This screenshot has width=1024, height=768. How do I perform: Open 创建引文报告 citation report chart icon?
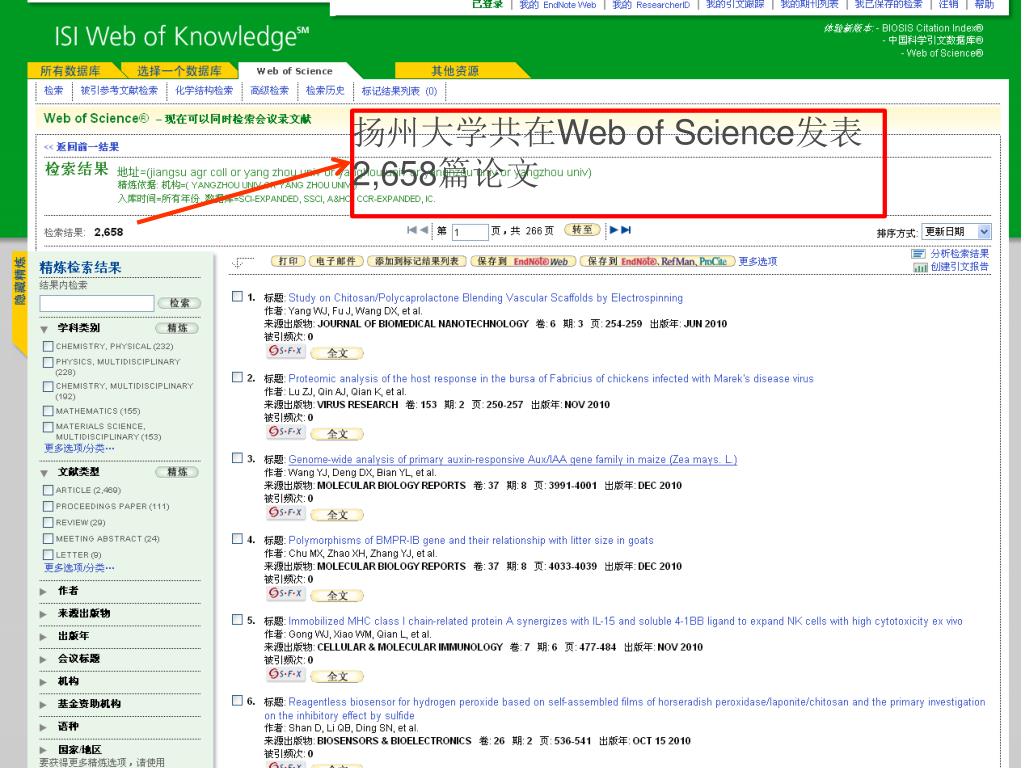coord(920,267)
